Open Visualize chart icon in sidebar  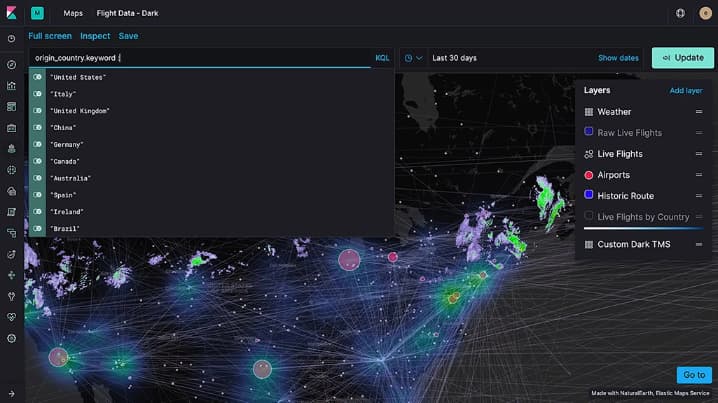(11, 85)
